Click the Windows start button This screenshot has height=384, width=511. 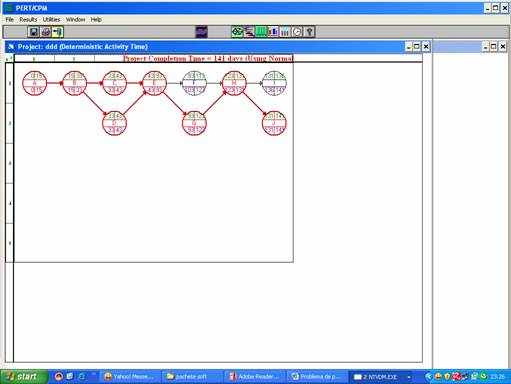(x=23, y=377)
